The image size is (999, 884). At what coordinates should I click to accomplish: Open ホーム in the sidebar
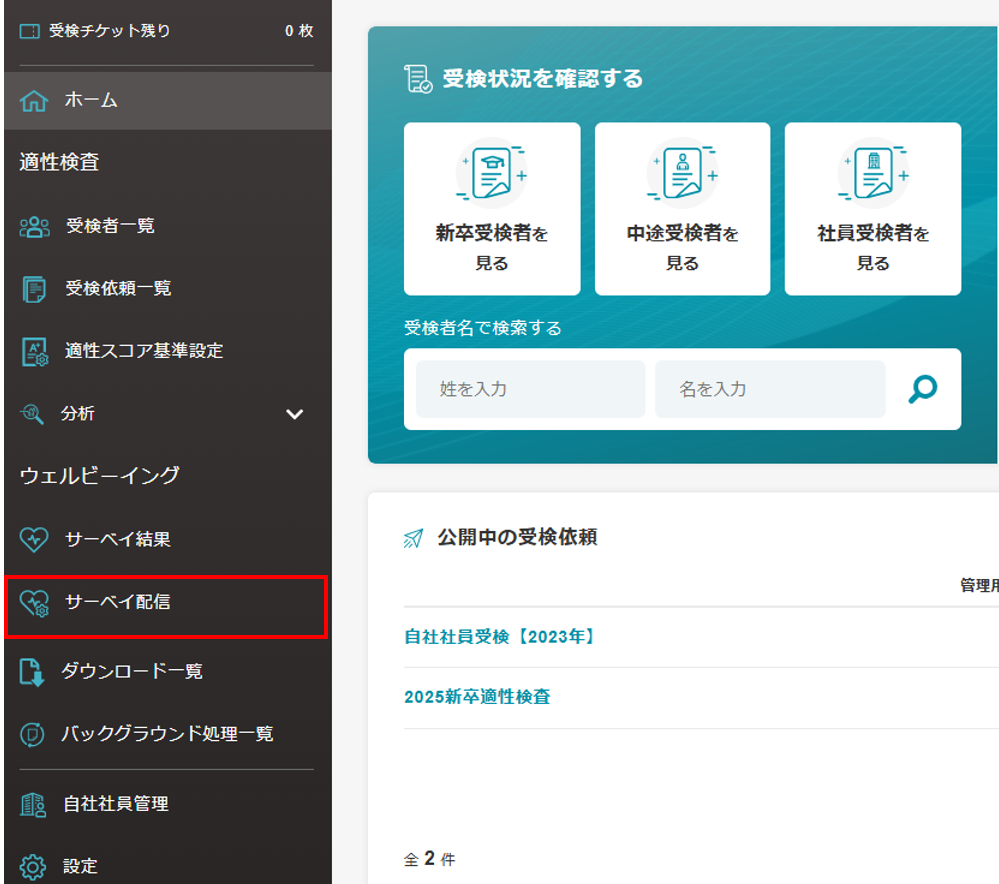click(168, 101)
